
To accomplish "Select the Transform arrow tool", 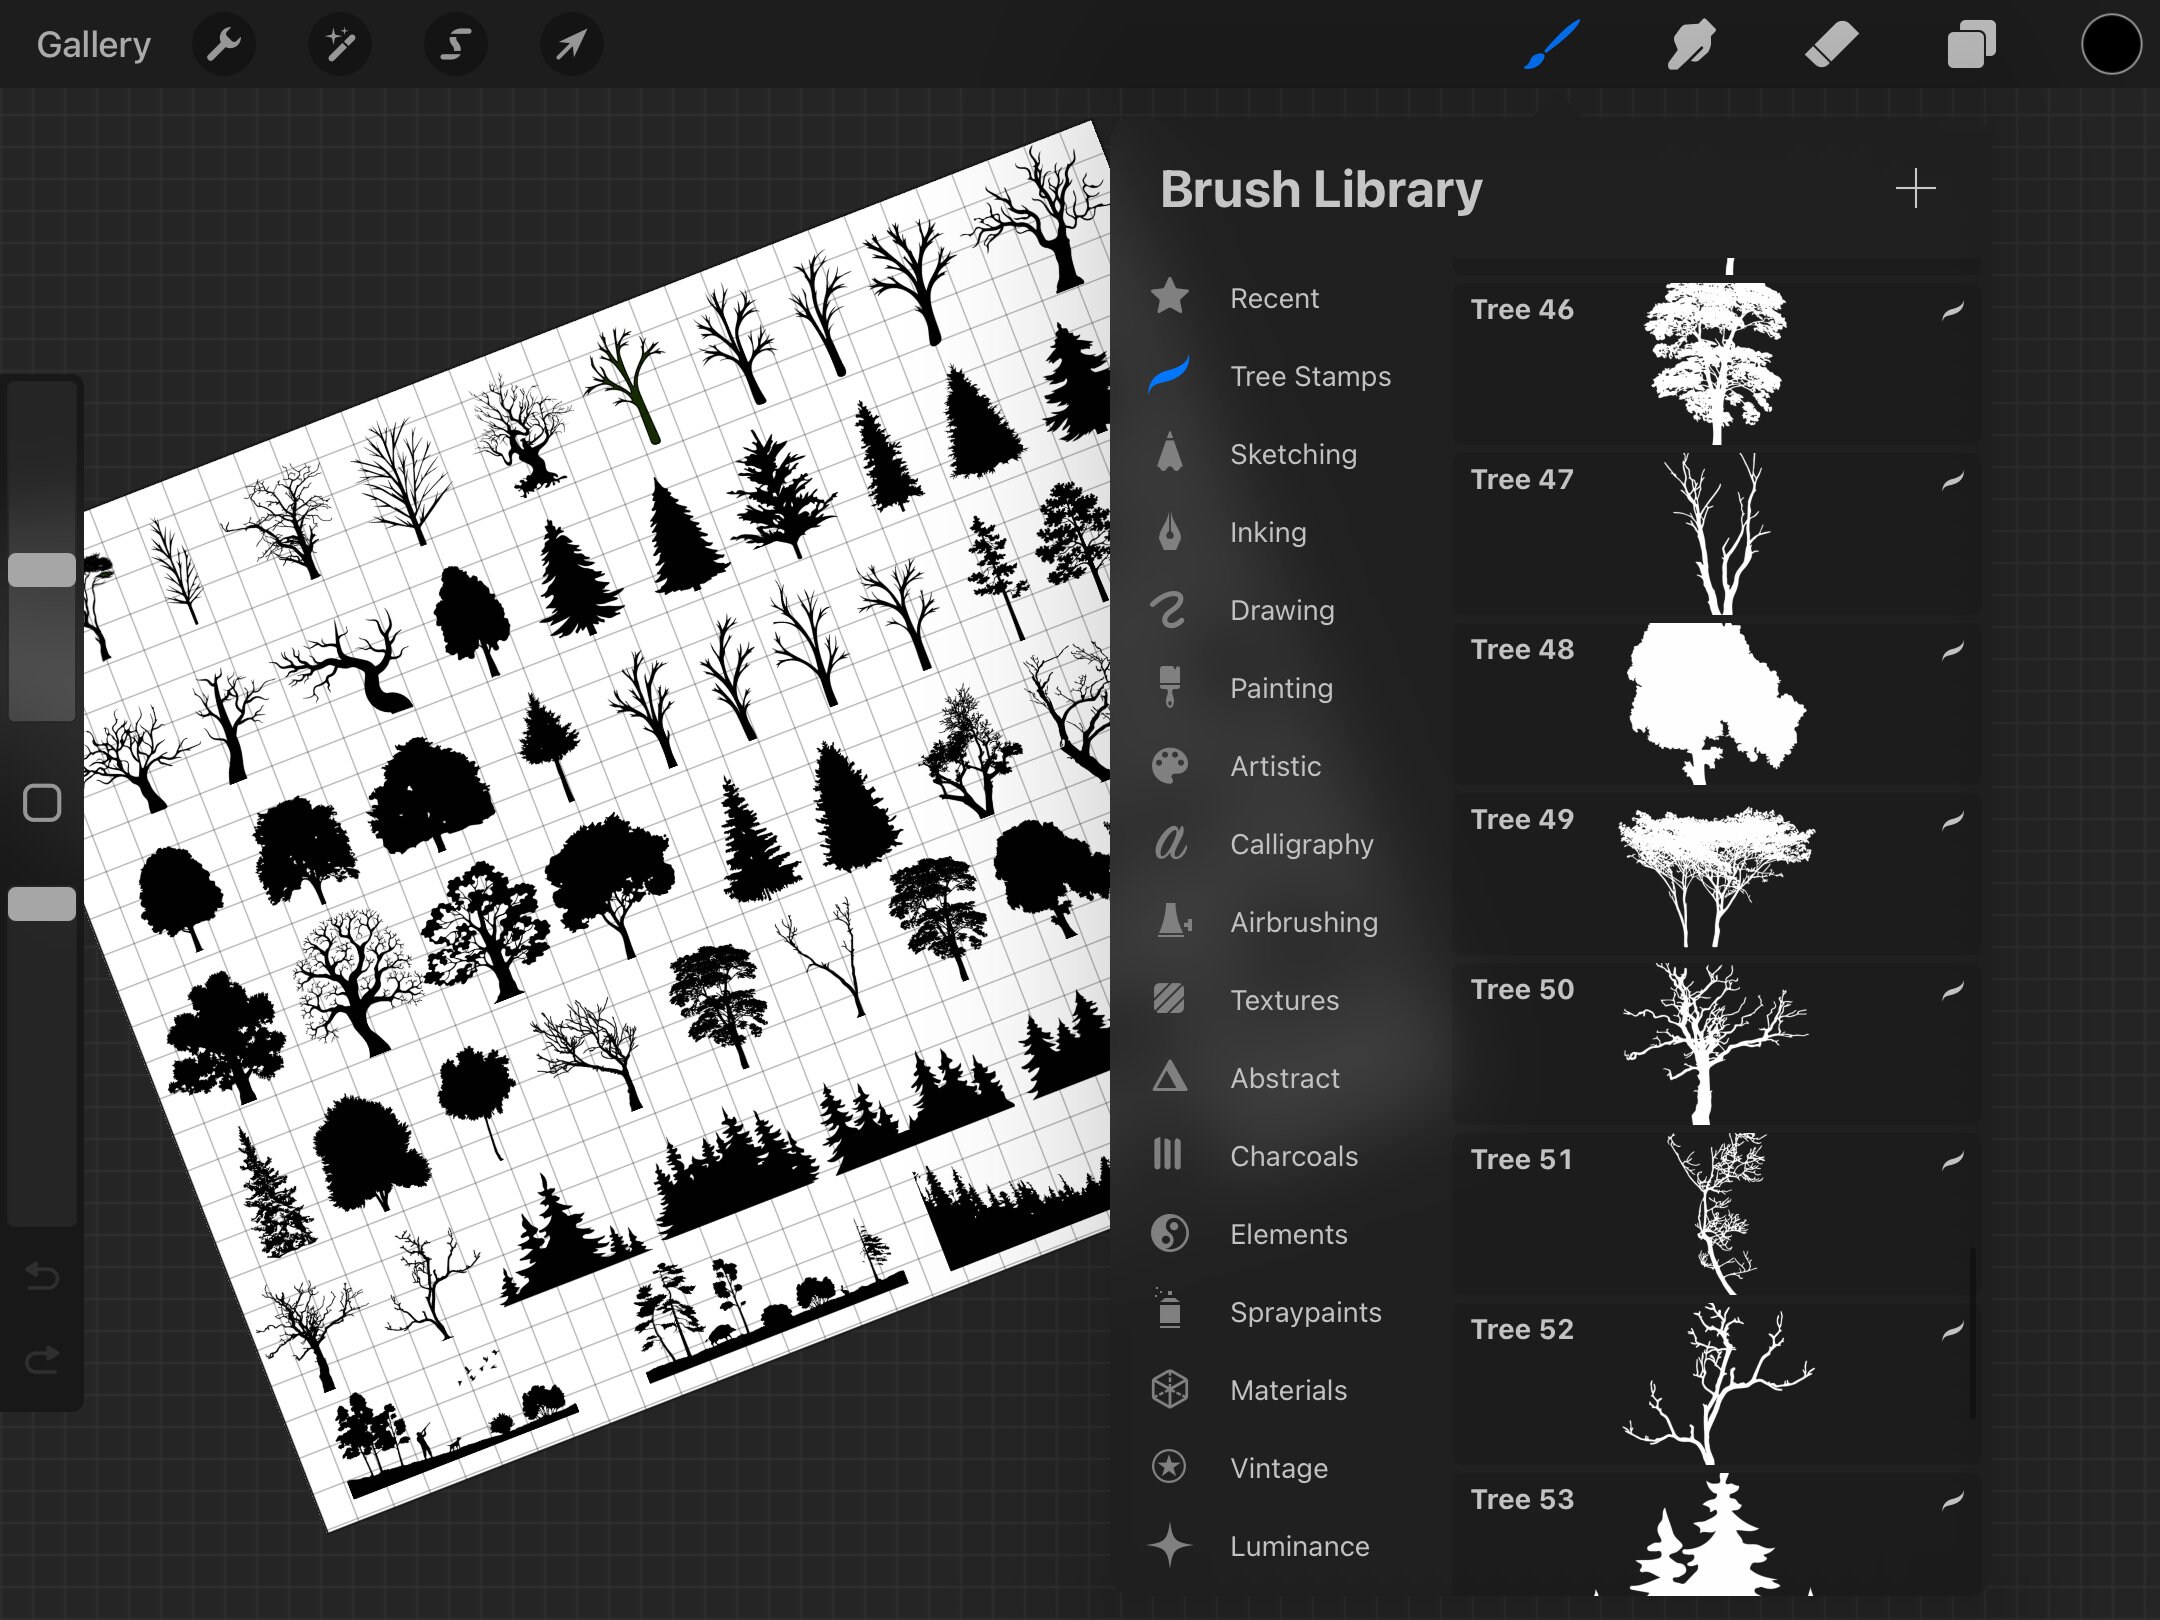I will pos(570,44).
